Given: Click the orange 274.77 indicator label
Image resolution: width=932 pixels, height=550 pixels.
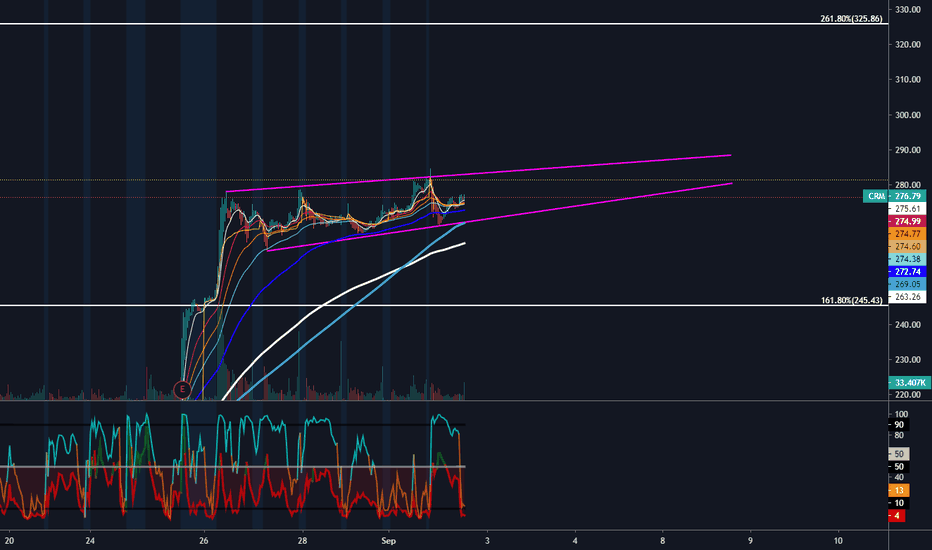Looking at the screenshot, I should point(907,234).
